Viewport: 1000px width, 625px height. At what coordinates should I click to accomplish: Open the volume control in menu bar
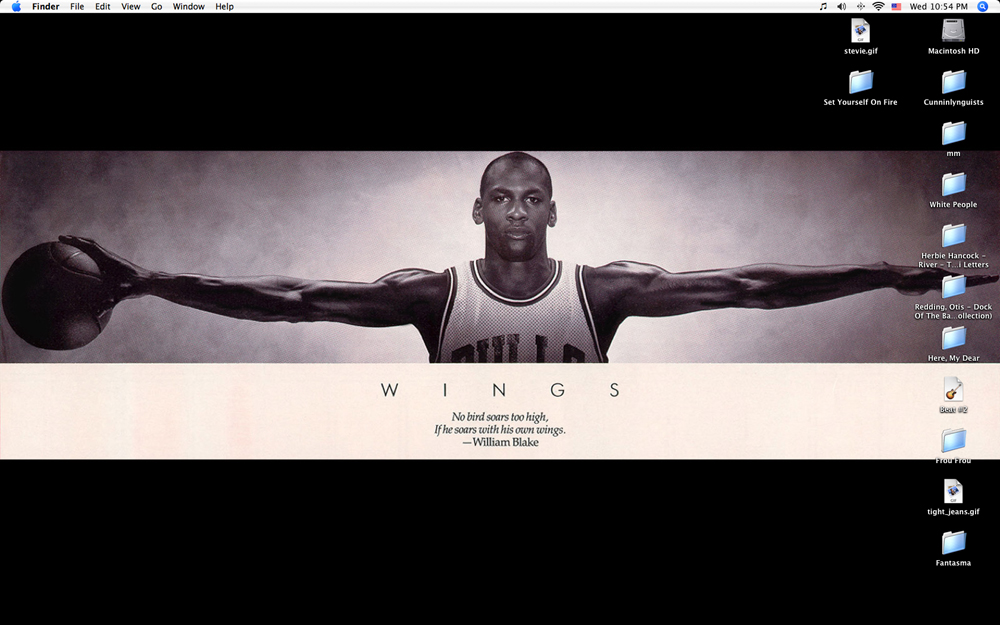(x=841, y=6)
